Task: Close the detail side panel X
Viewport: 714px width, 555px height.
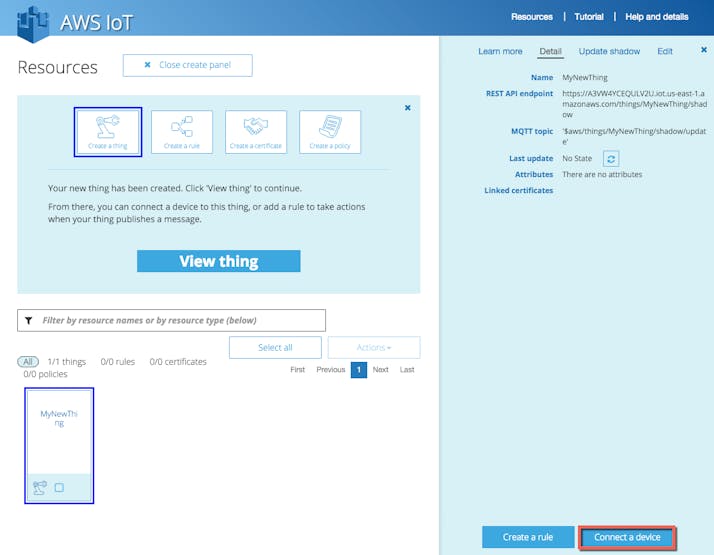Action: click(704, 50)
